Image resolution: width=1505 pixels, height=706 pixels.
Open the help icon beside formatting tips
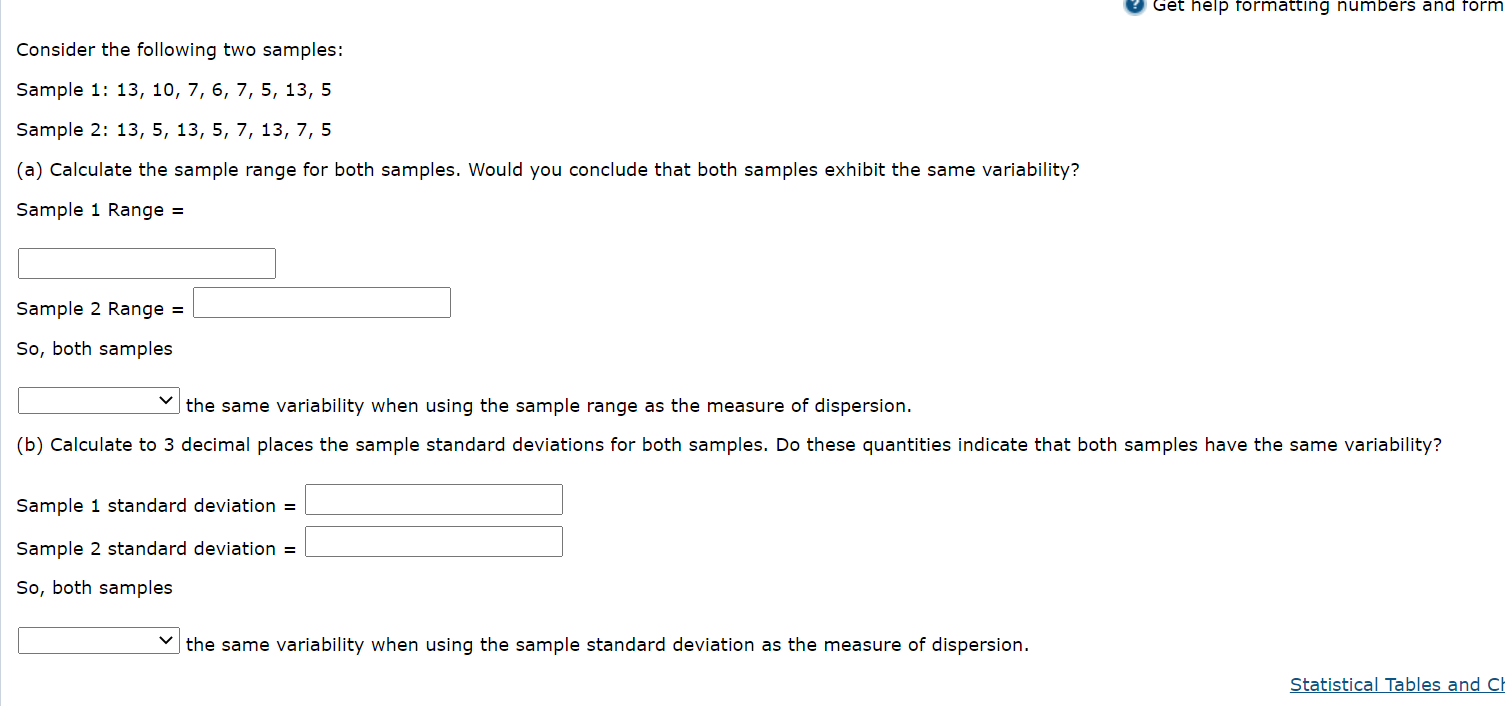[1134, 7]
